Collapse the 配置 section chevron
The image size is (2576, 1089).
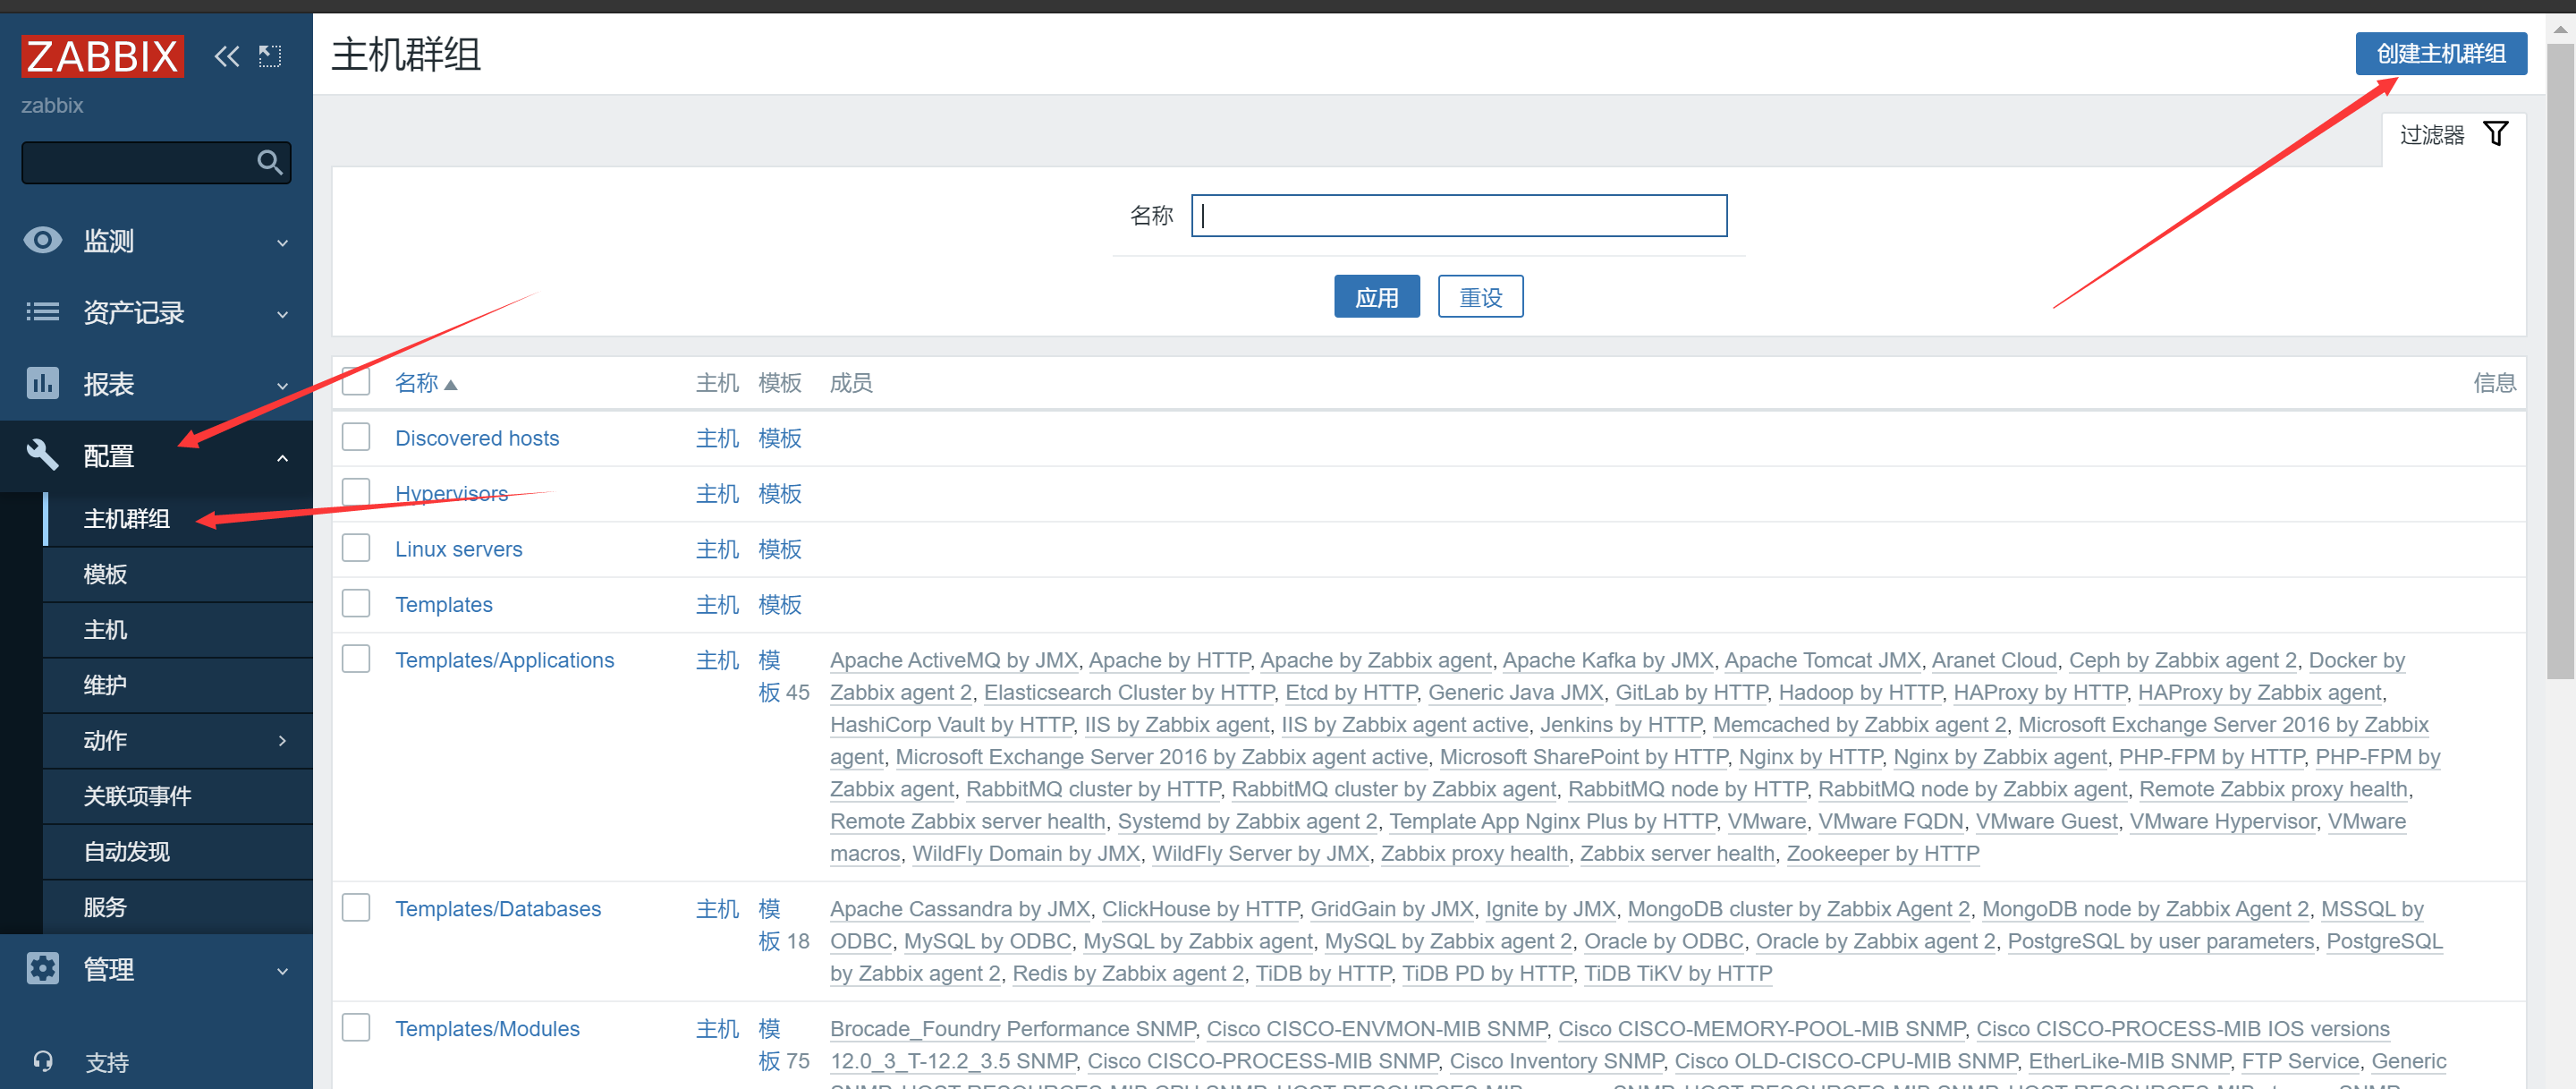coord(282,457)
